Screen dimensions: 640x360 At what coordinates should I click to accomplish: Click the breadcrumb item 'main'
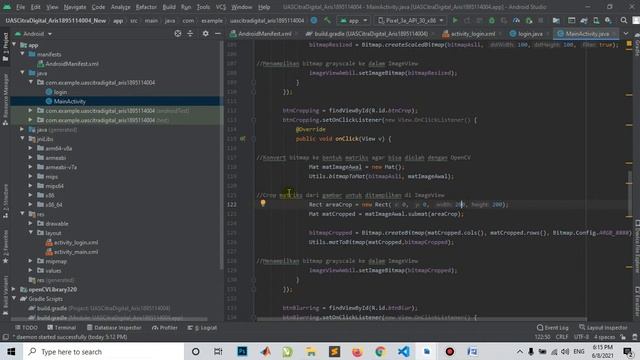pos(151,20)
